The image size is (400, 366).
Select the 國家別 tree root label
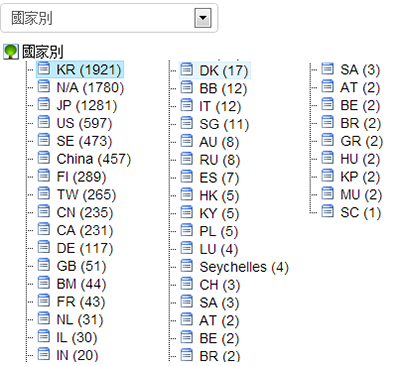click(x=43, y=52)
